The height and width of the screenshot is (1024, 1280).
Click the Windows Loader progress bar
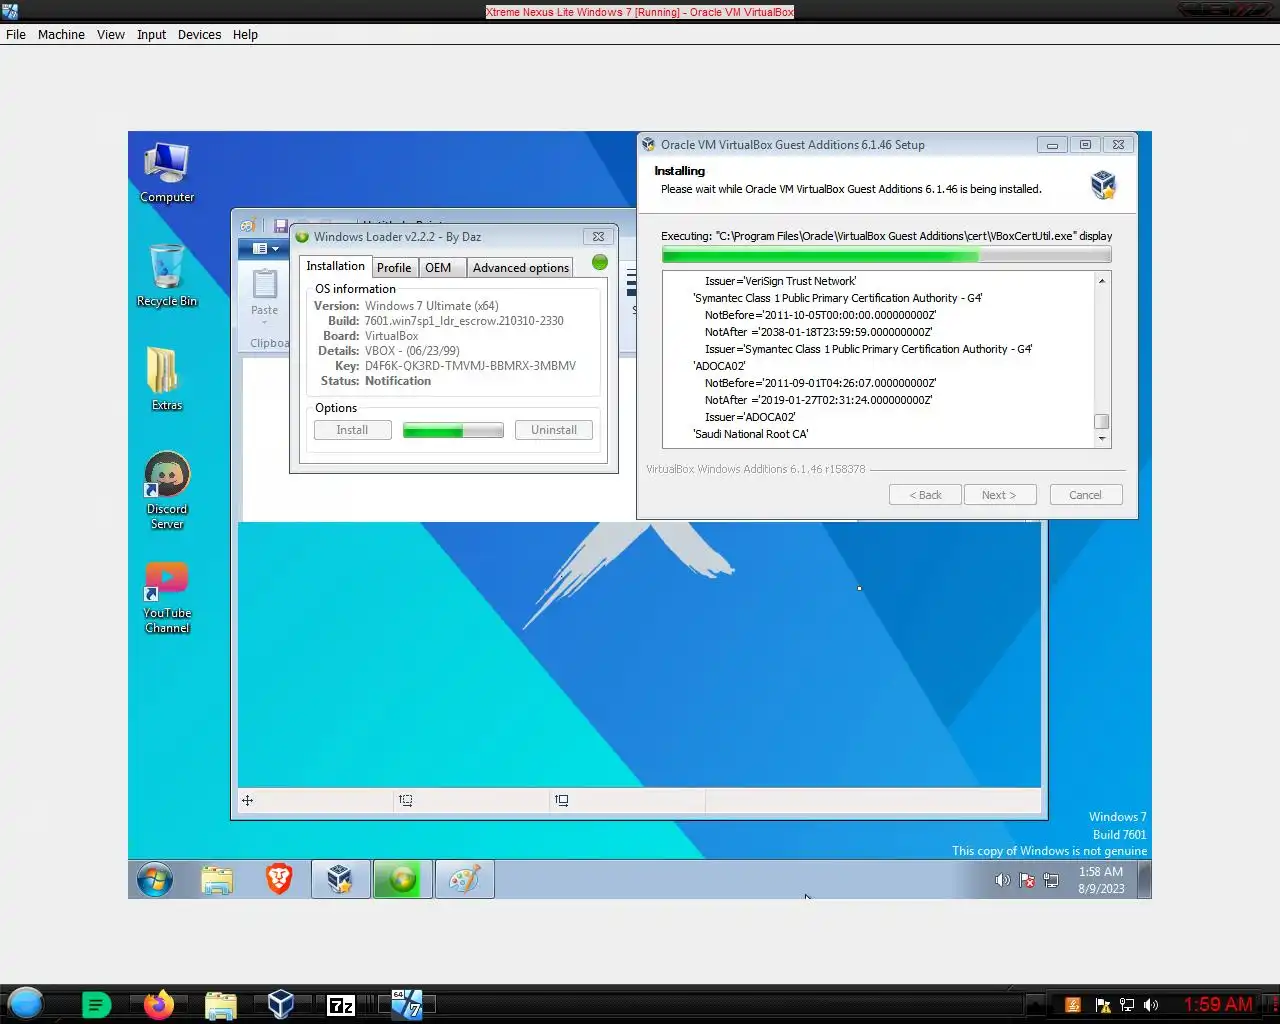point(453,430)
